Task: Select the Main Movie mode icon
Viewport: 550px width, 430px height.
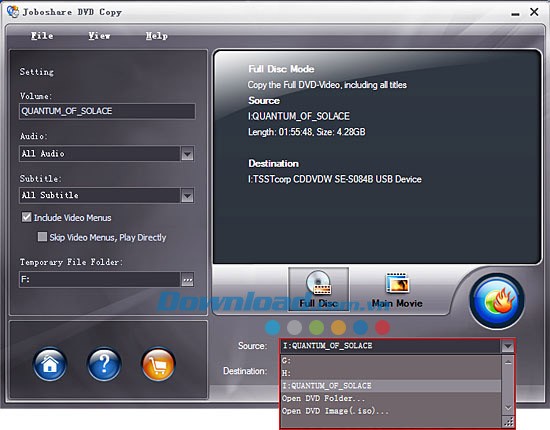Action: [397, 290]
